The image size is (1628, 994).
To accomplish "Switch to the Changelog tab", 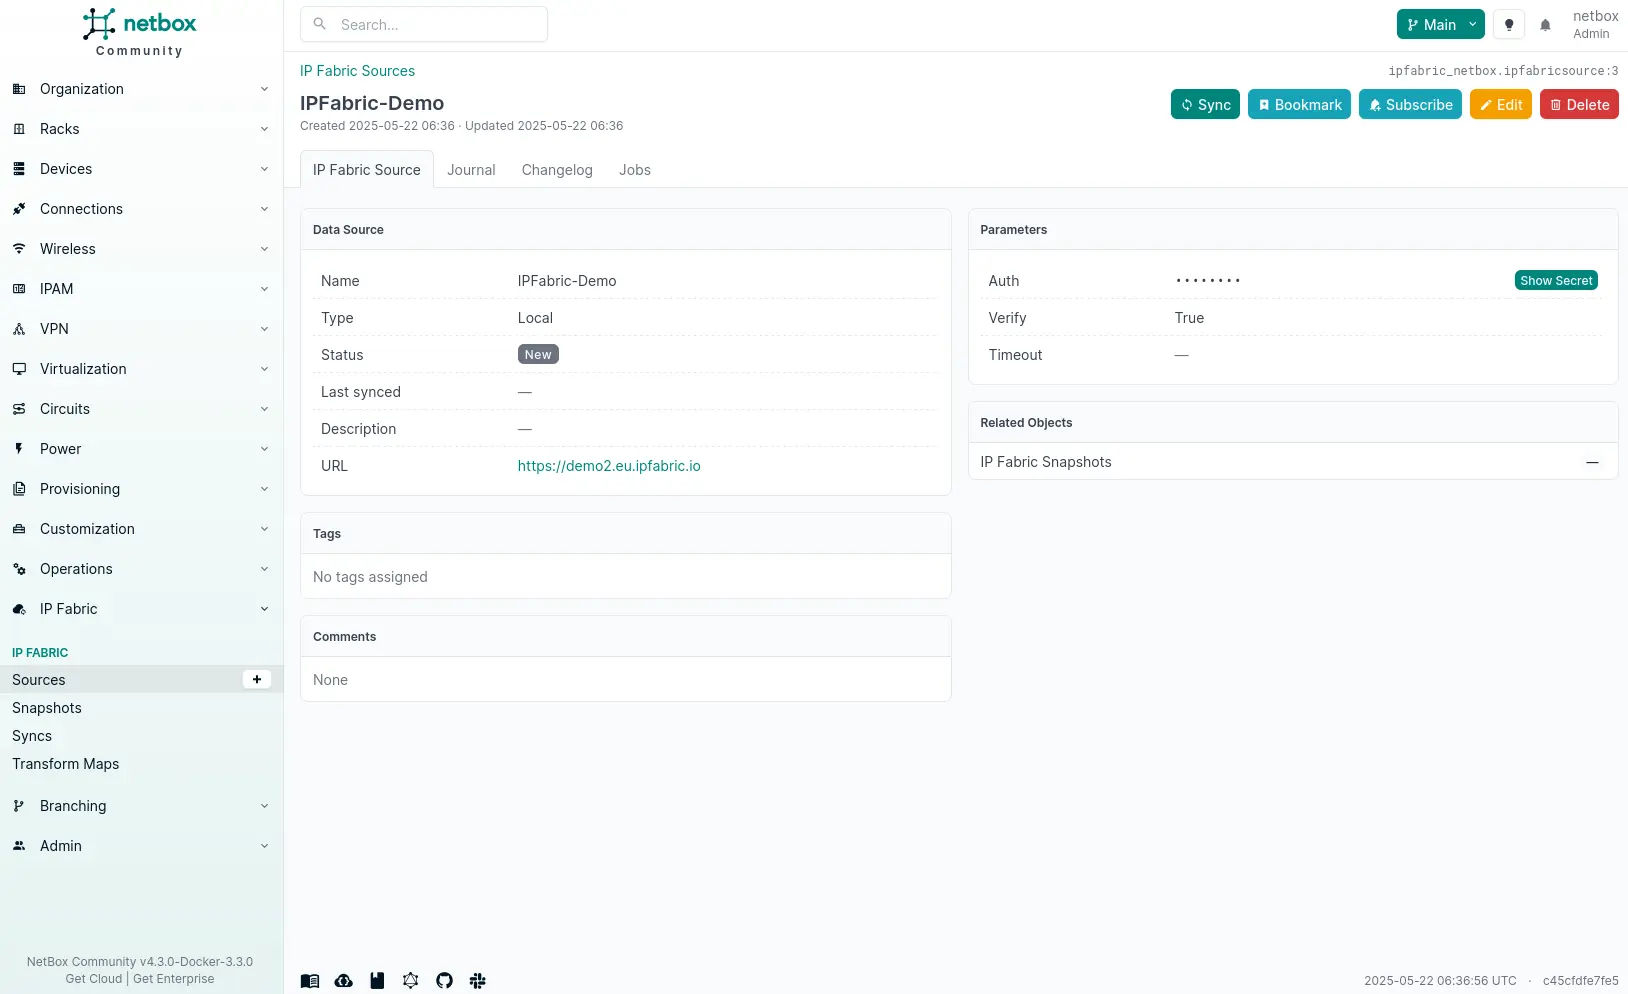I will [557, 170].
